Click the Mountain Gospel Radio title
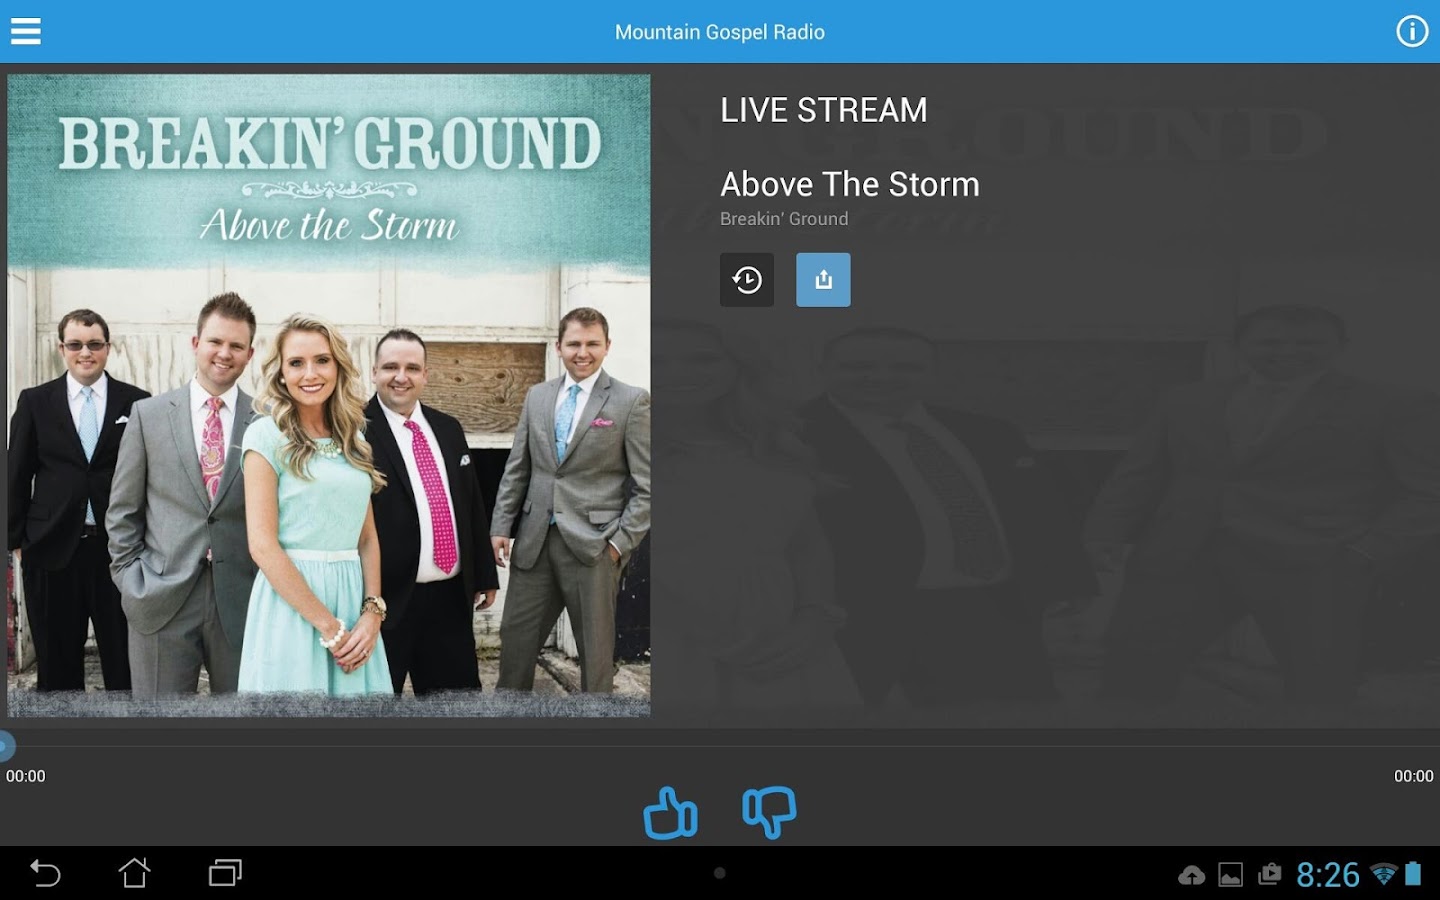1440x900 pixels. (720, 32)
